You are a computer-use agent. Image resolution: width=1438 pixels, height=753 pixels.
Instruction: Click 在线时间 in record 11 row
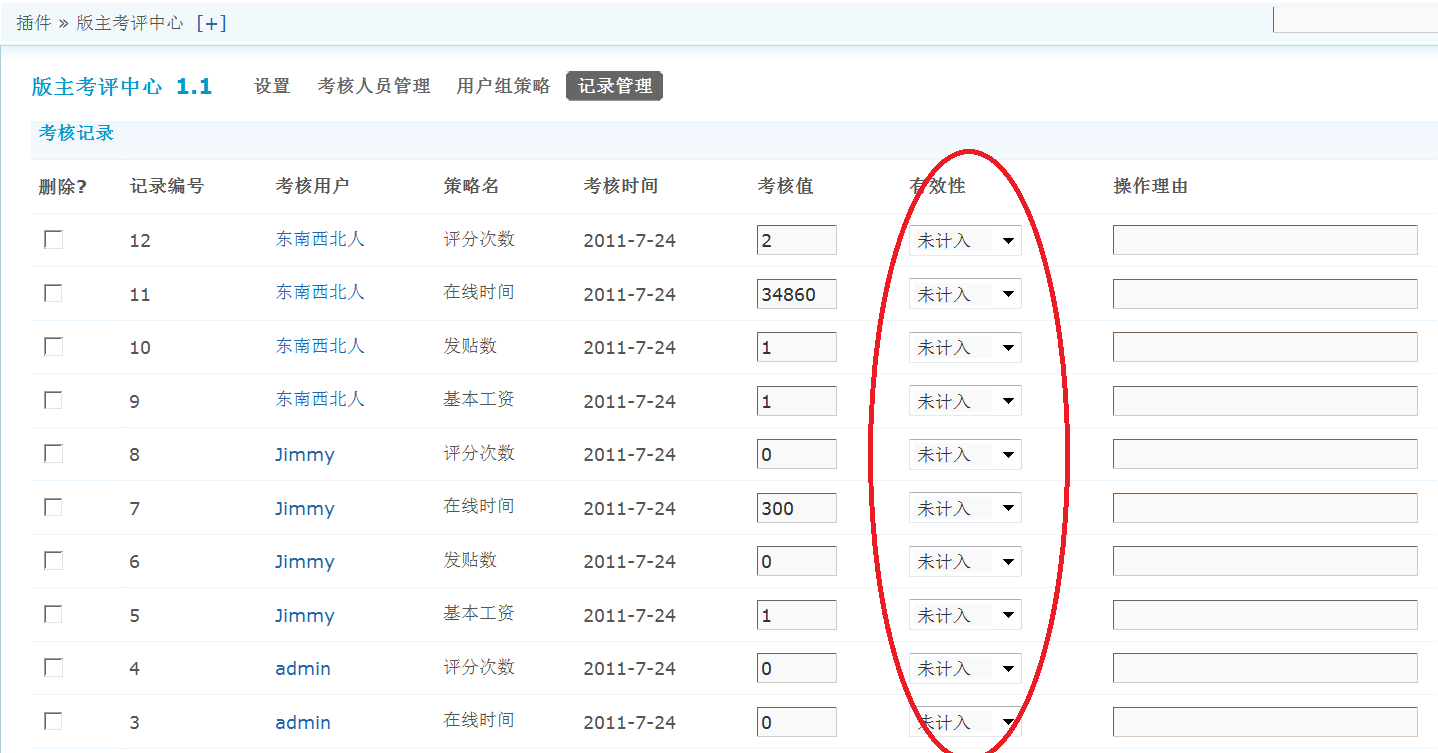pyautogui.click(x=479, y=292)
